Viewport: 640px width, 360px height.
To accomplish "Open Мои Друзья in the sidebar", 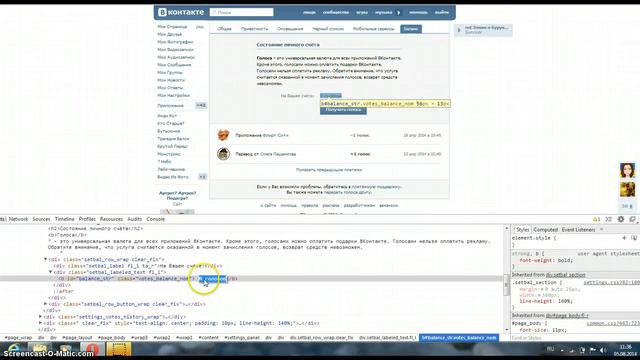I will [170, 34].
